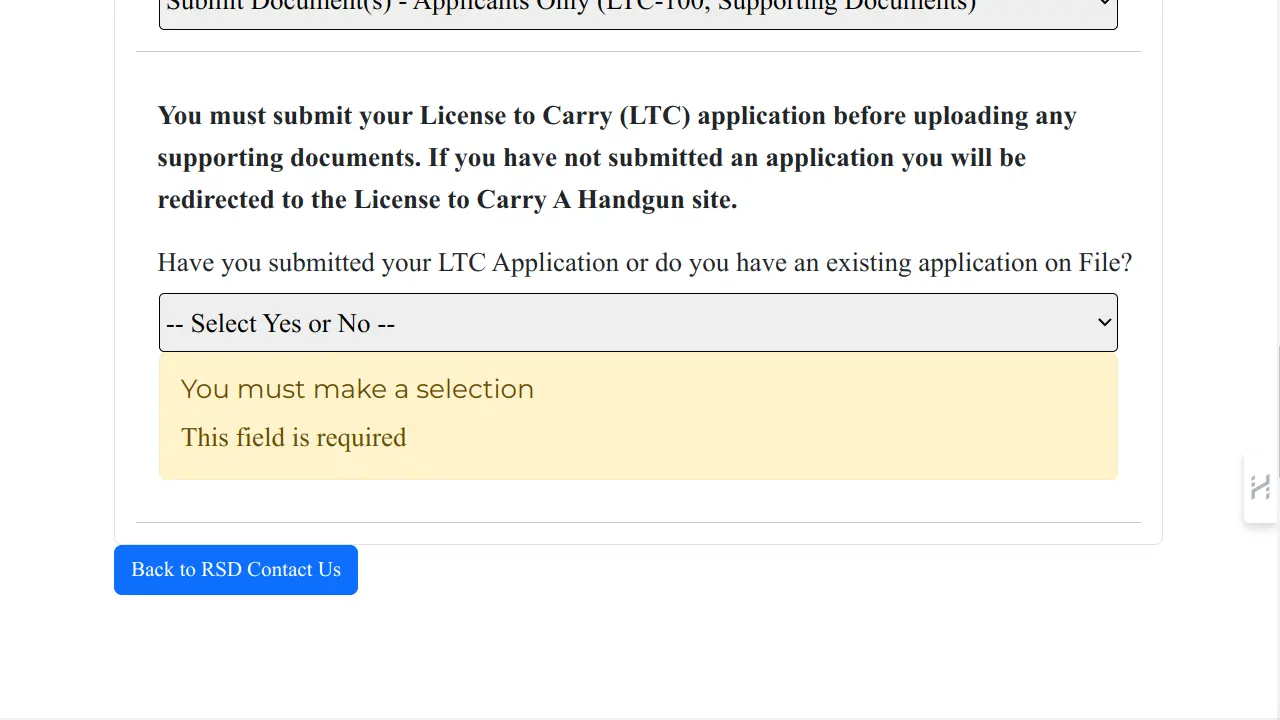Click the 'This field is required' text
This screenshot has width=1280, height=720.
293,437
